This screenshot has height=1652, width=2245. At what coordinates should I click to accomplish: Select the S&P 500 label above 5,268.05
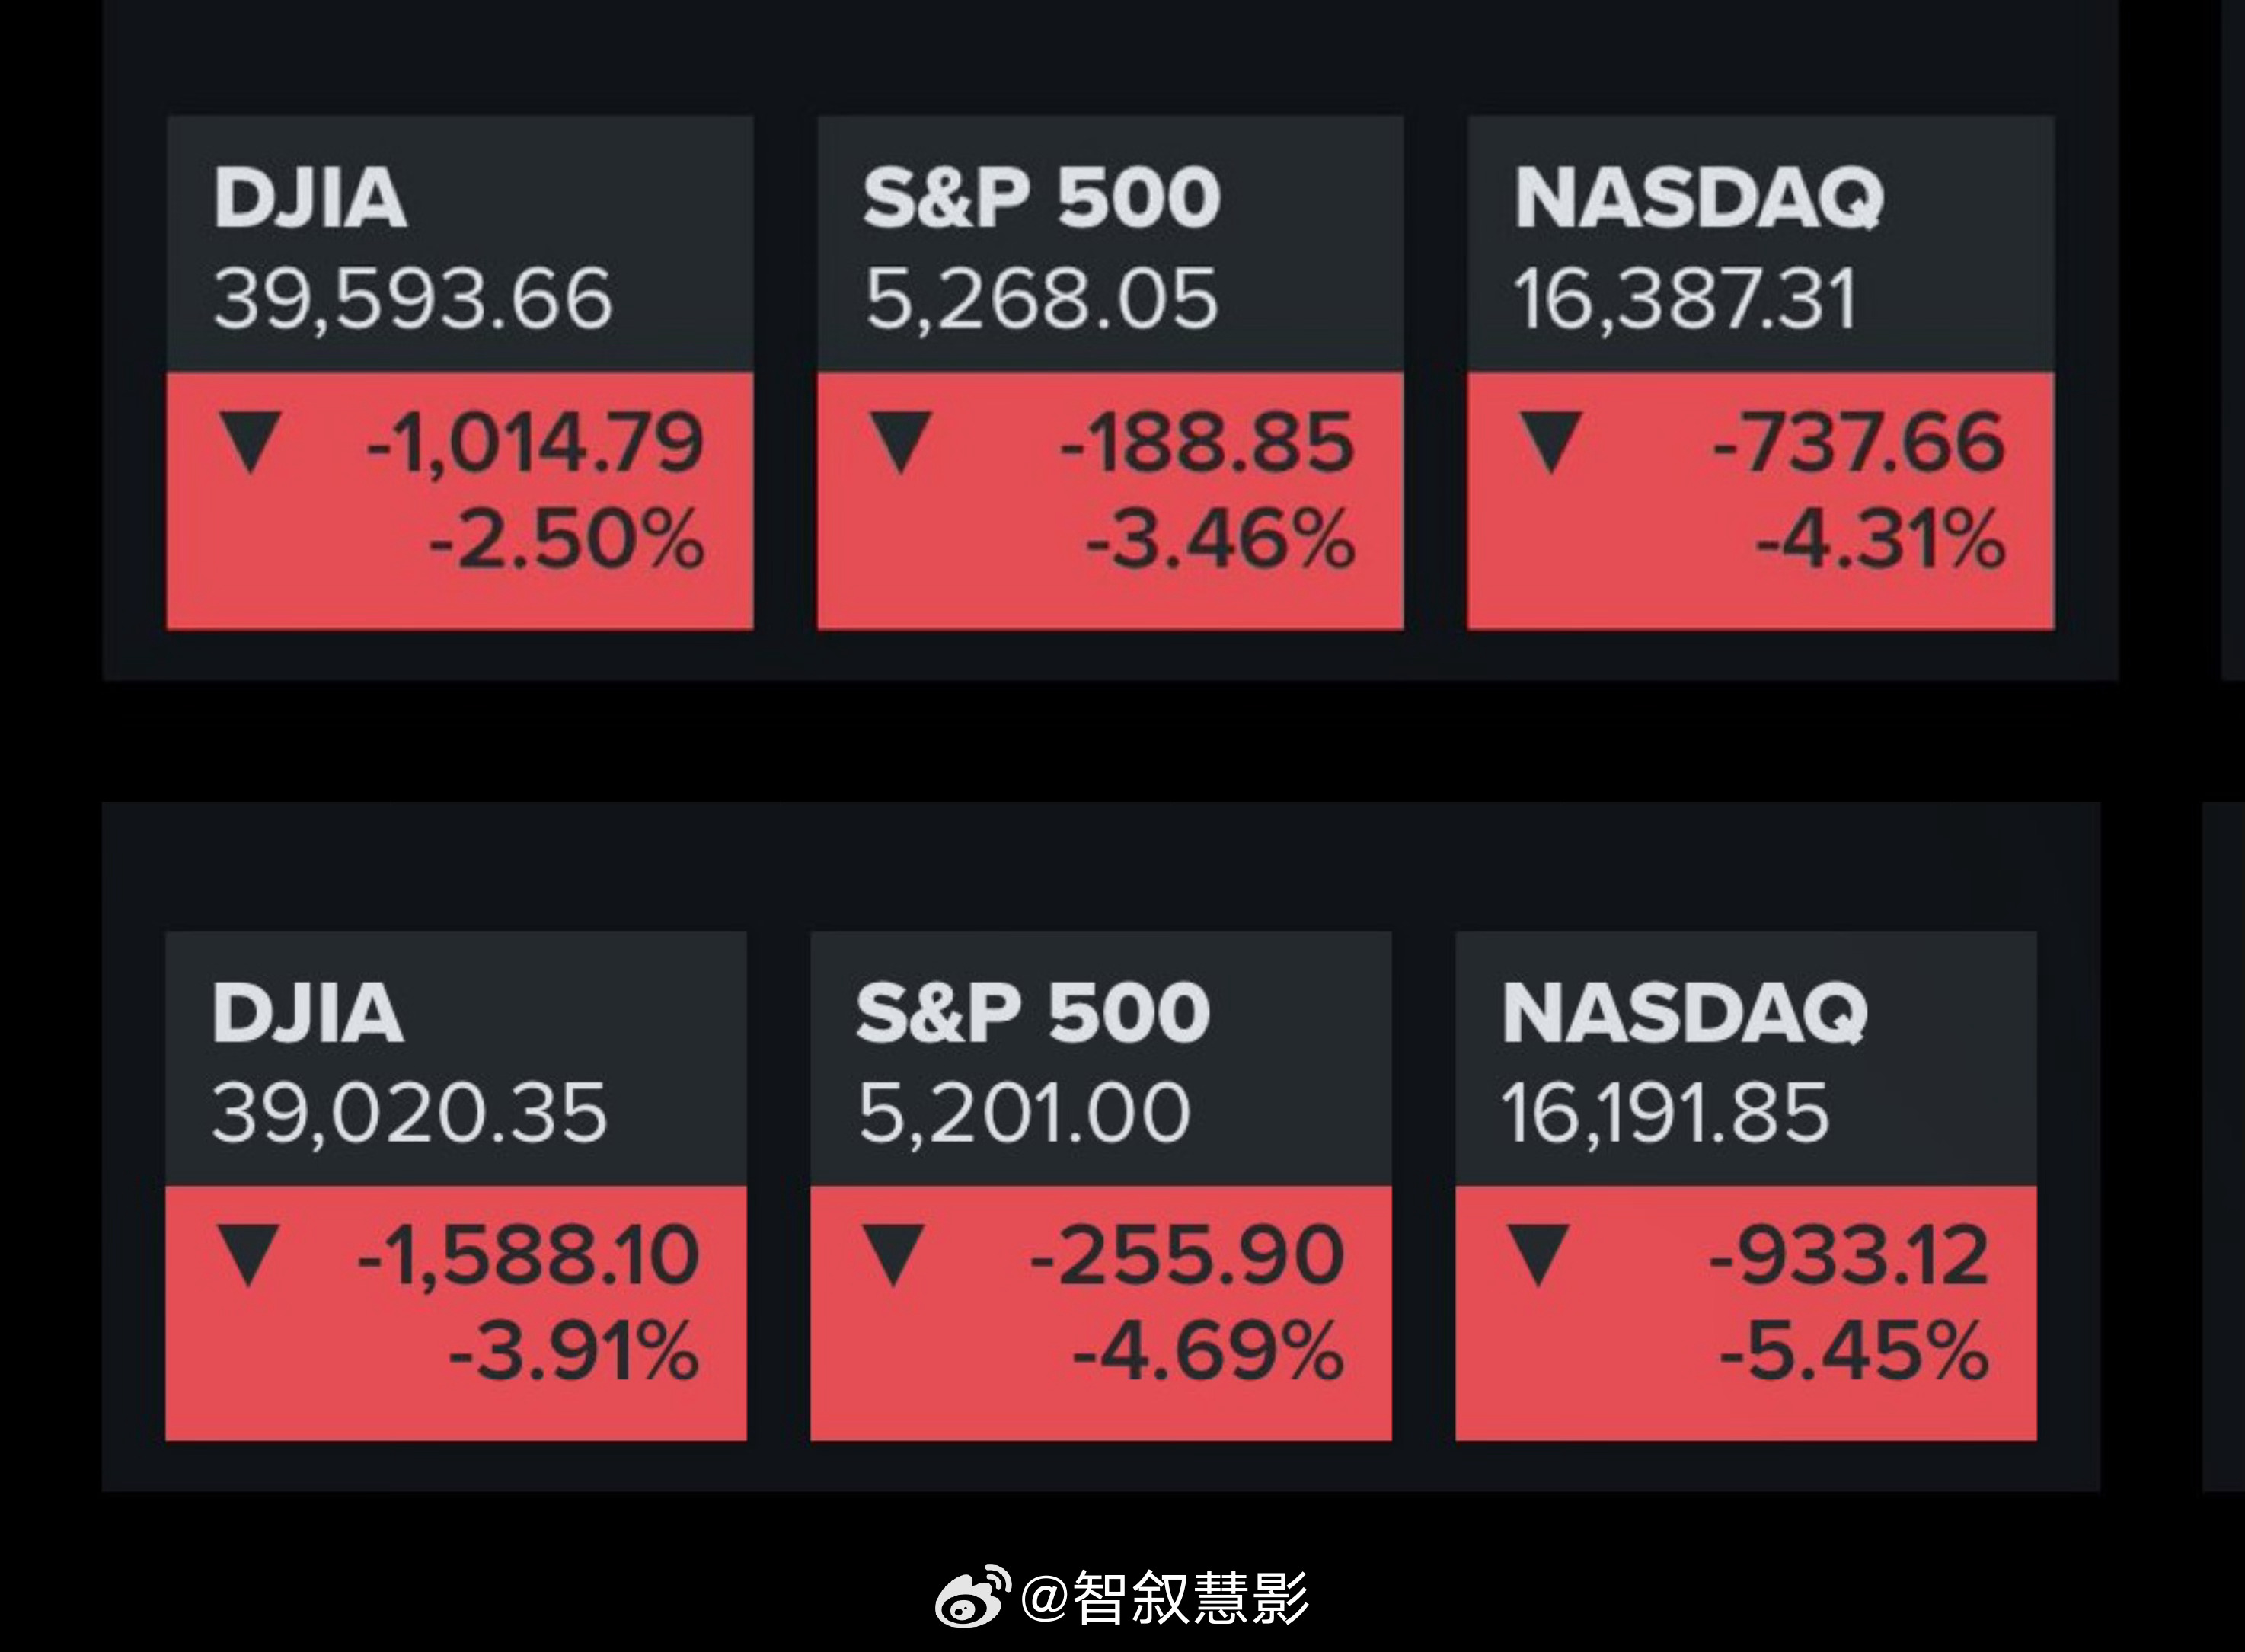pos(1042,198)
